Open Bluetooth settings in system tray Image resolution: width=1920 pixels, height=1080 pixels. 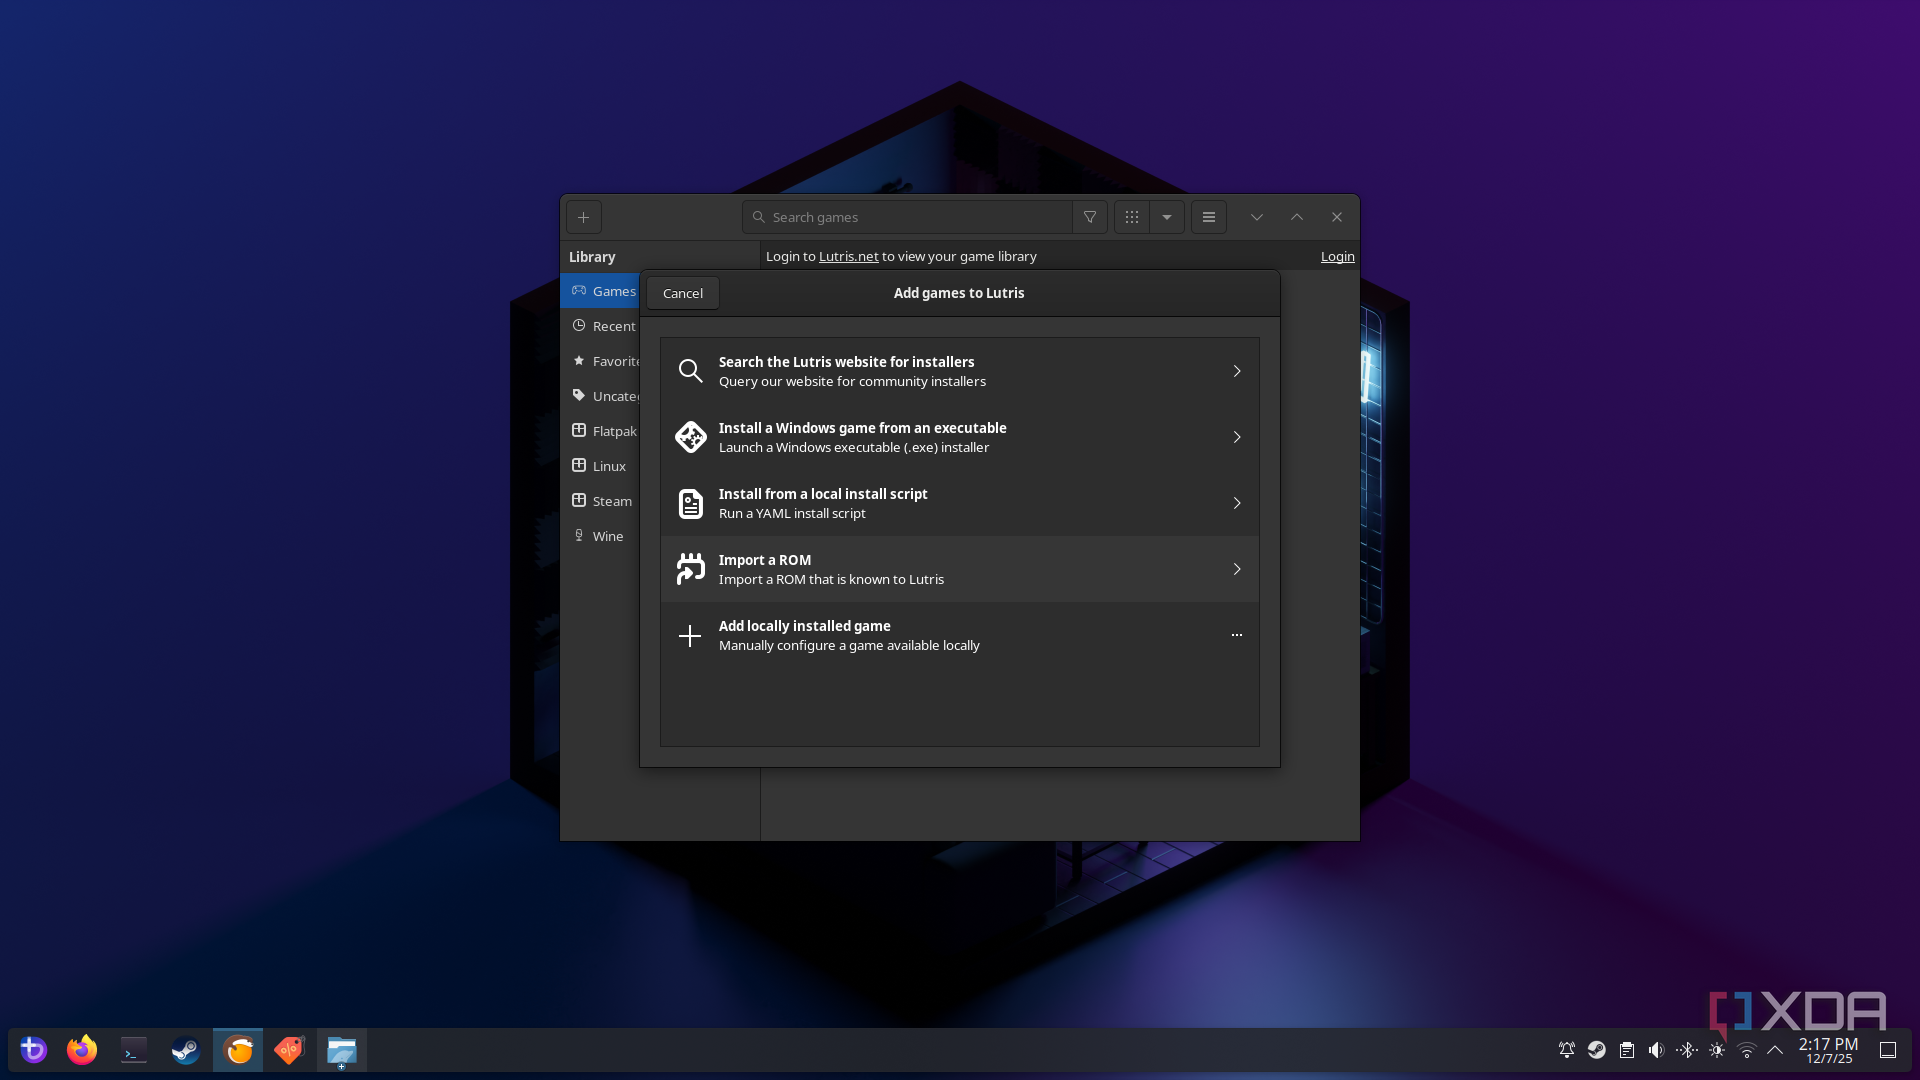[1687, 1050]
